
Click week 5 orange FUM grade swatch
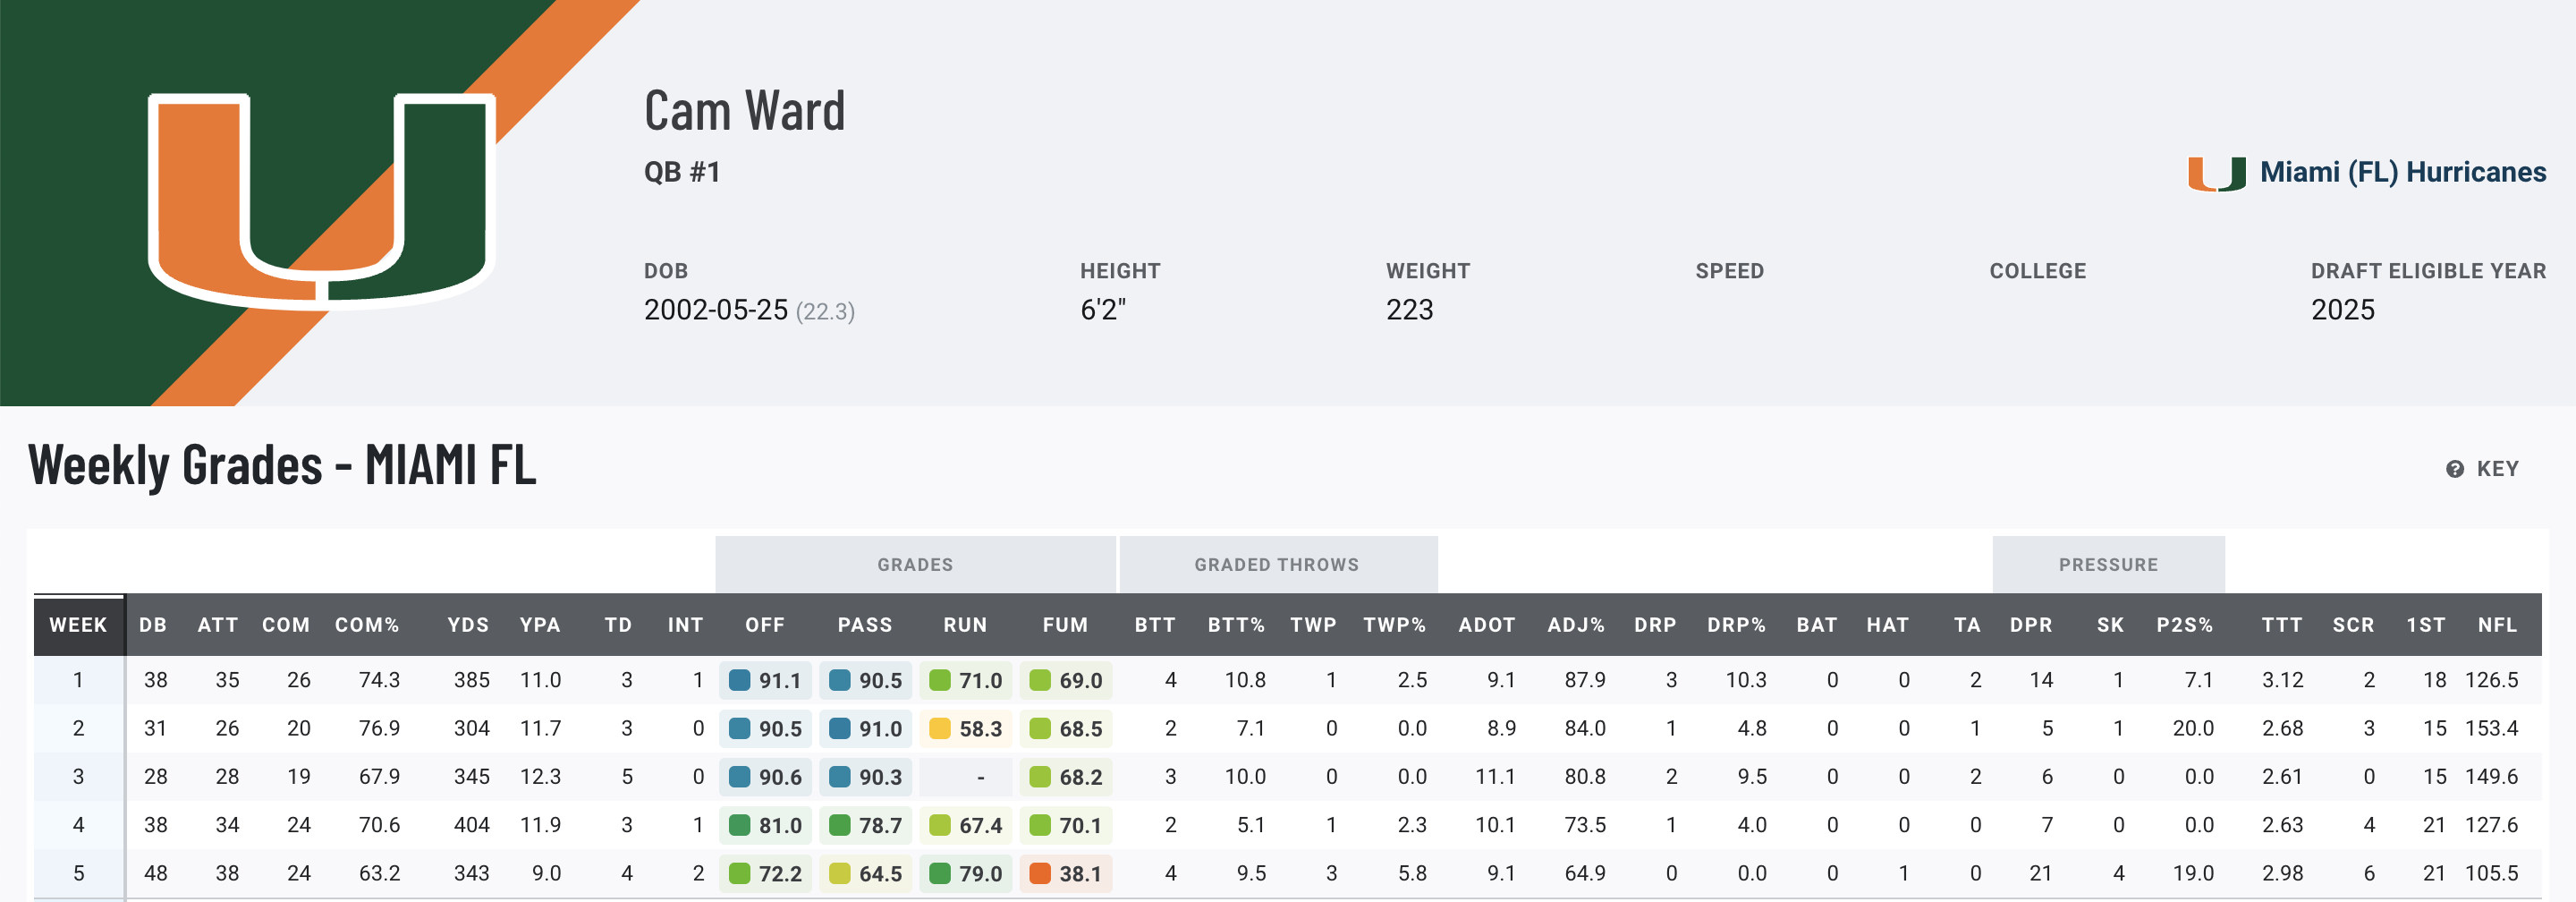point(1040,873)
